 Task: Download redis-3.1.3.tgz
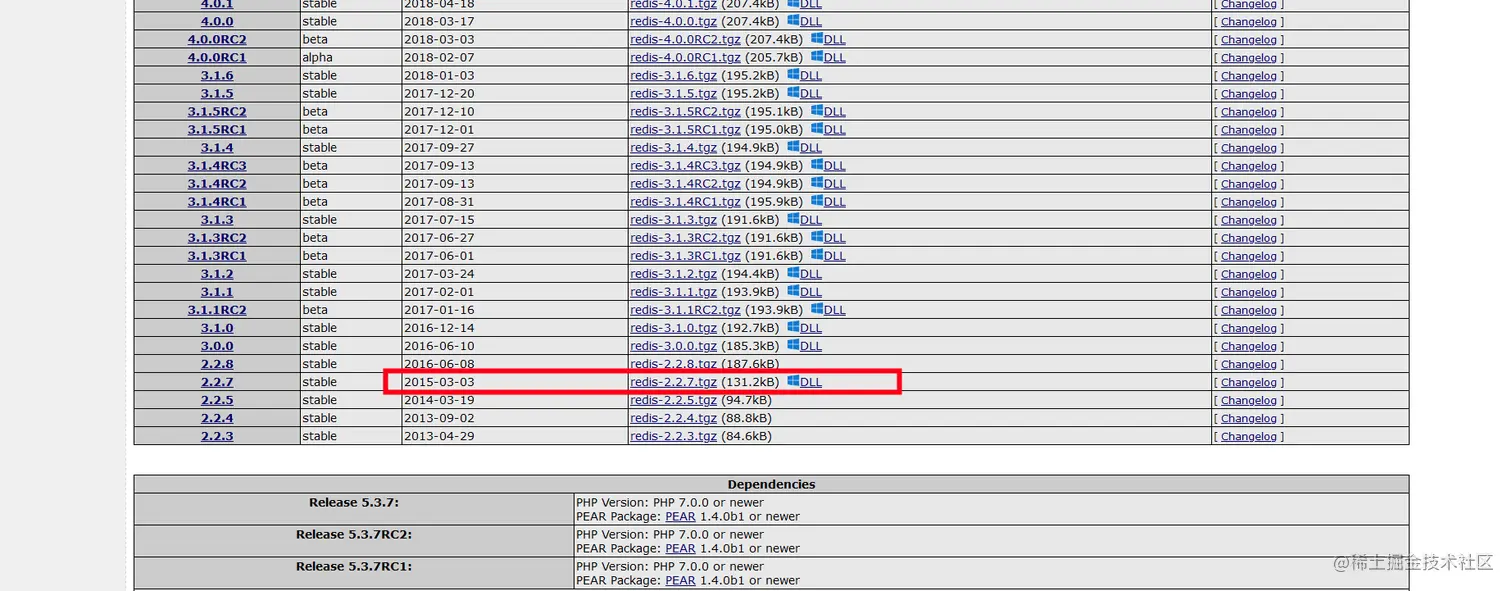pos(673,219)
